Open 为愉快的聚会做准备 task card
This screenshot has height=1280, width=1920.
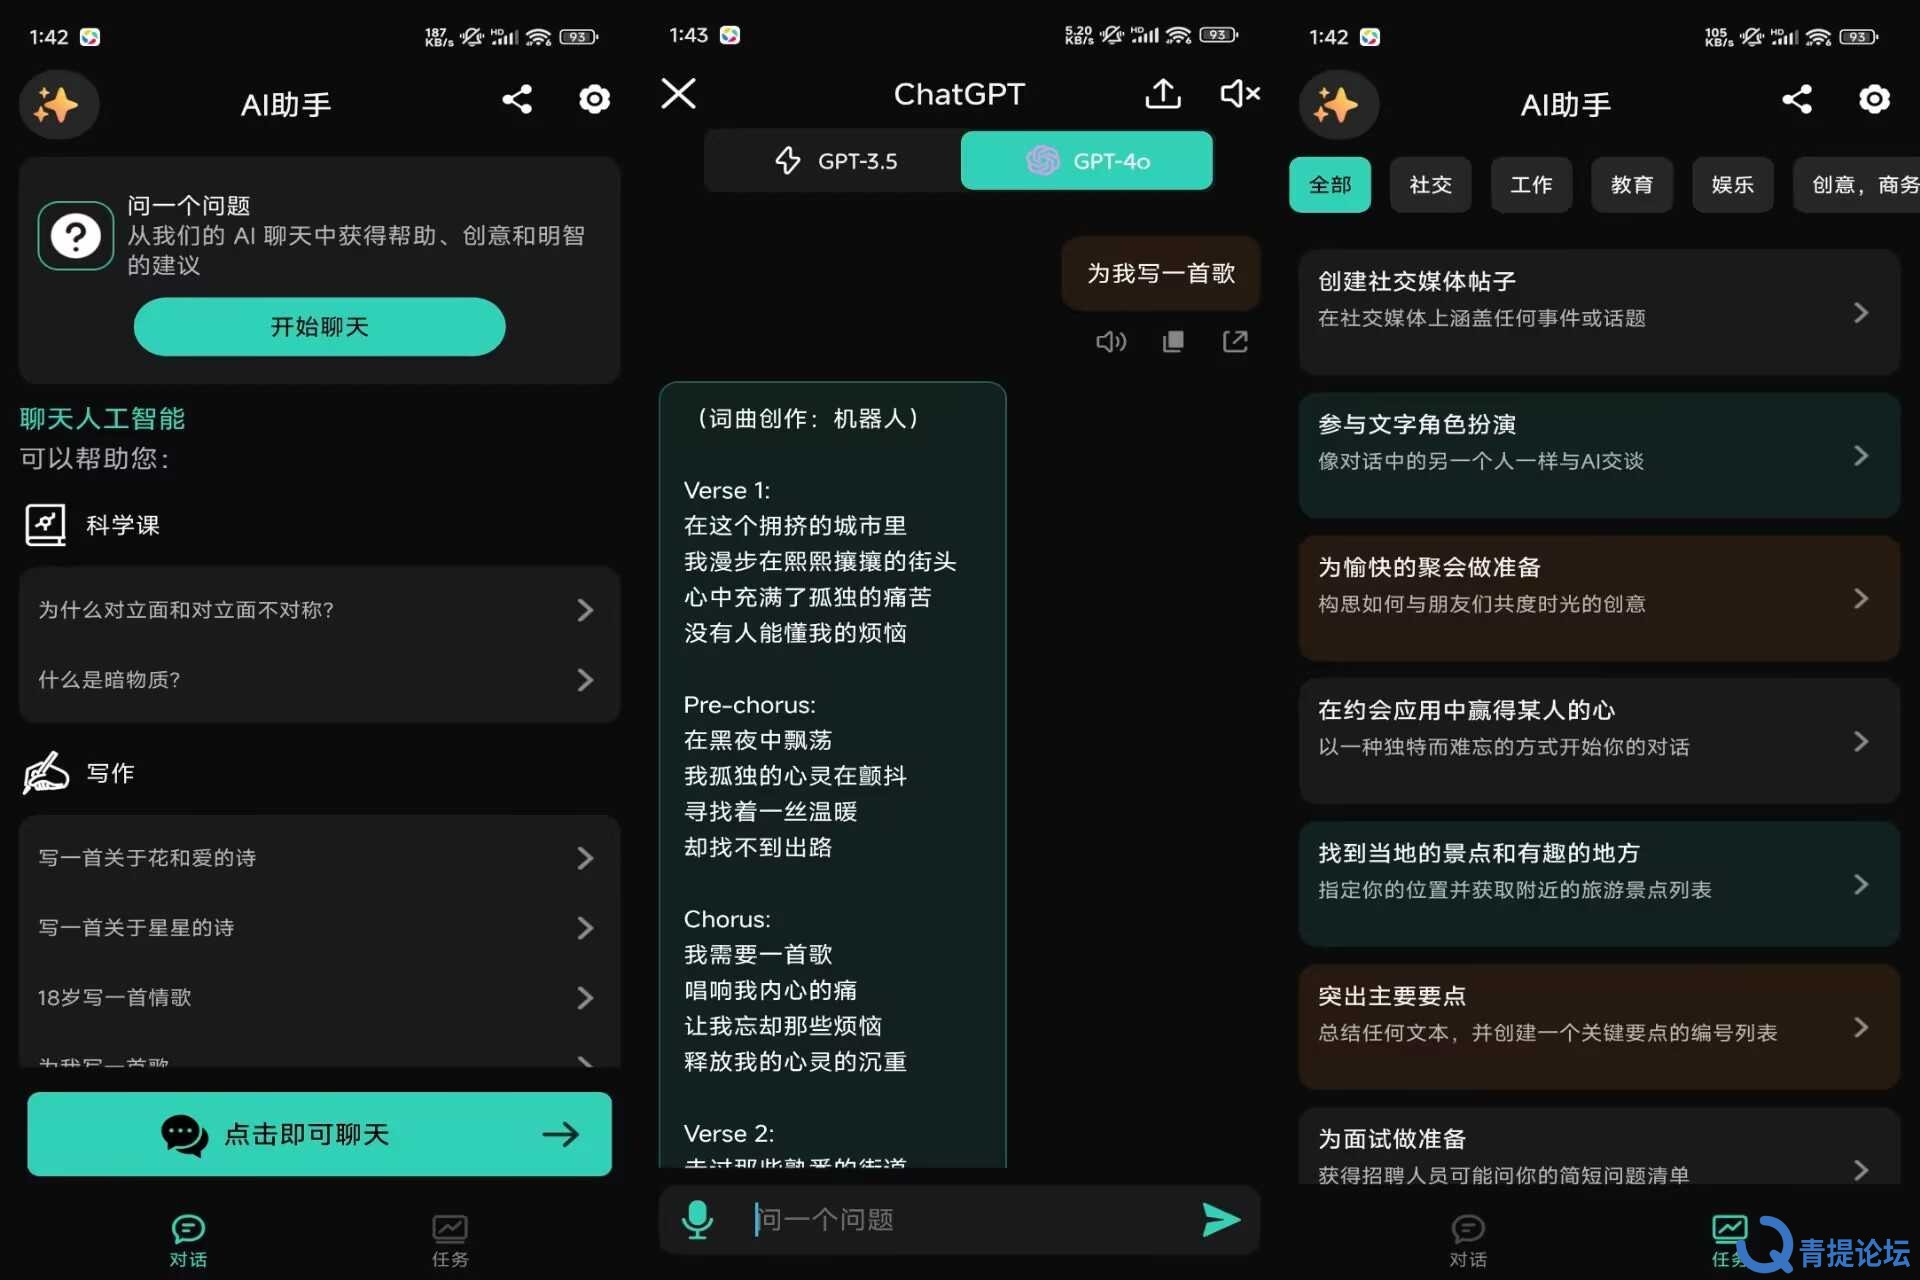click(1599, 599)
